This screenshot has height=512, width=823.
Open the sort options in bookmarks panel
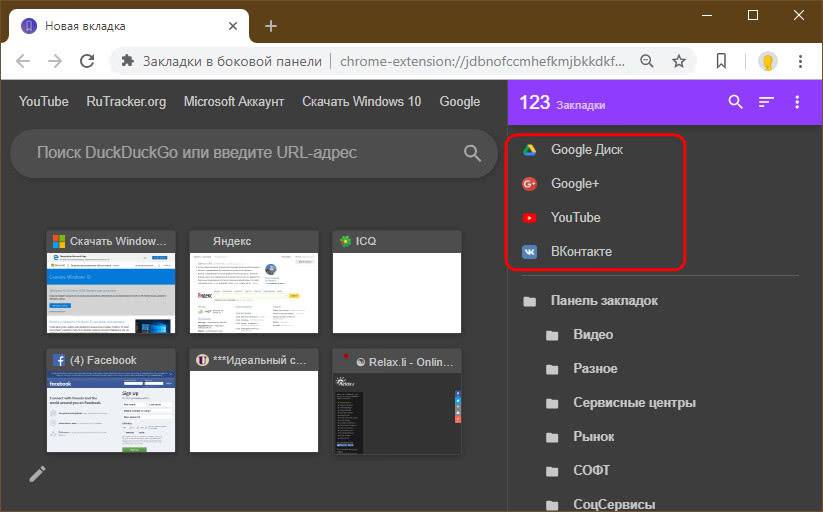tap(766, 102)
